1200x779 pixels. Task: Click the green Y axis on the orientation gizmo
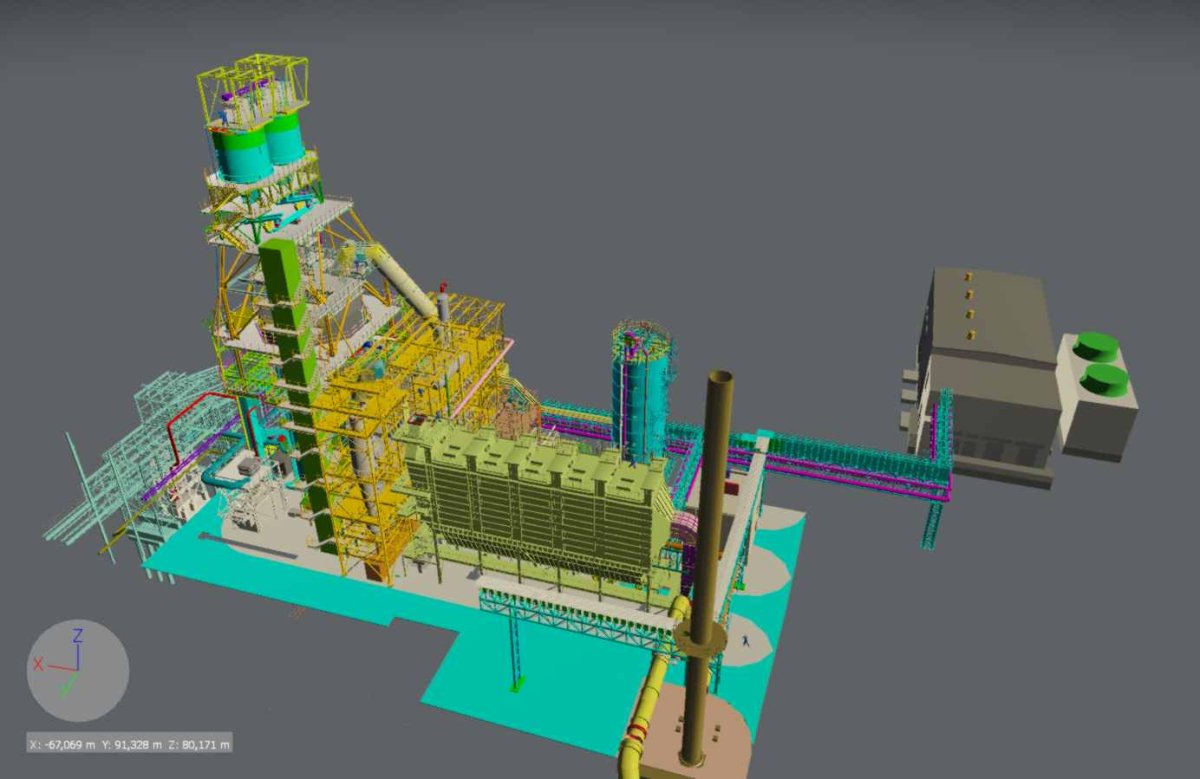tap(69, 682)
